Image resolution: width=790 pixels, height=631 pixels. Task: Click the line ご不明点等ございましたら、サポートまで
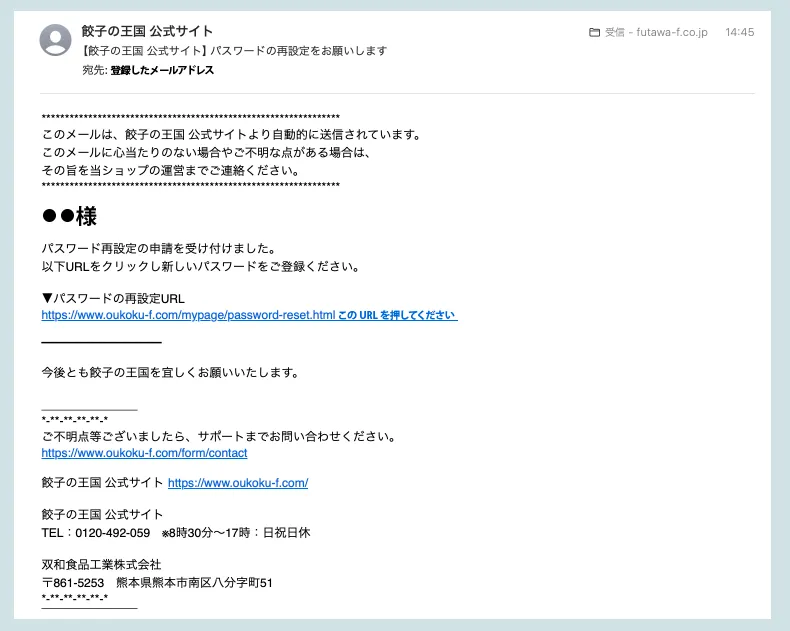[x=220, y=436]
